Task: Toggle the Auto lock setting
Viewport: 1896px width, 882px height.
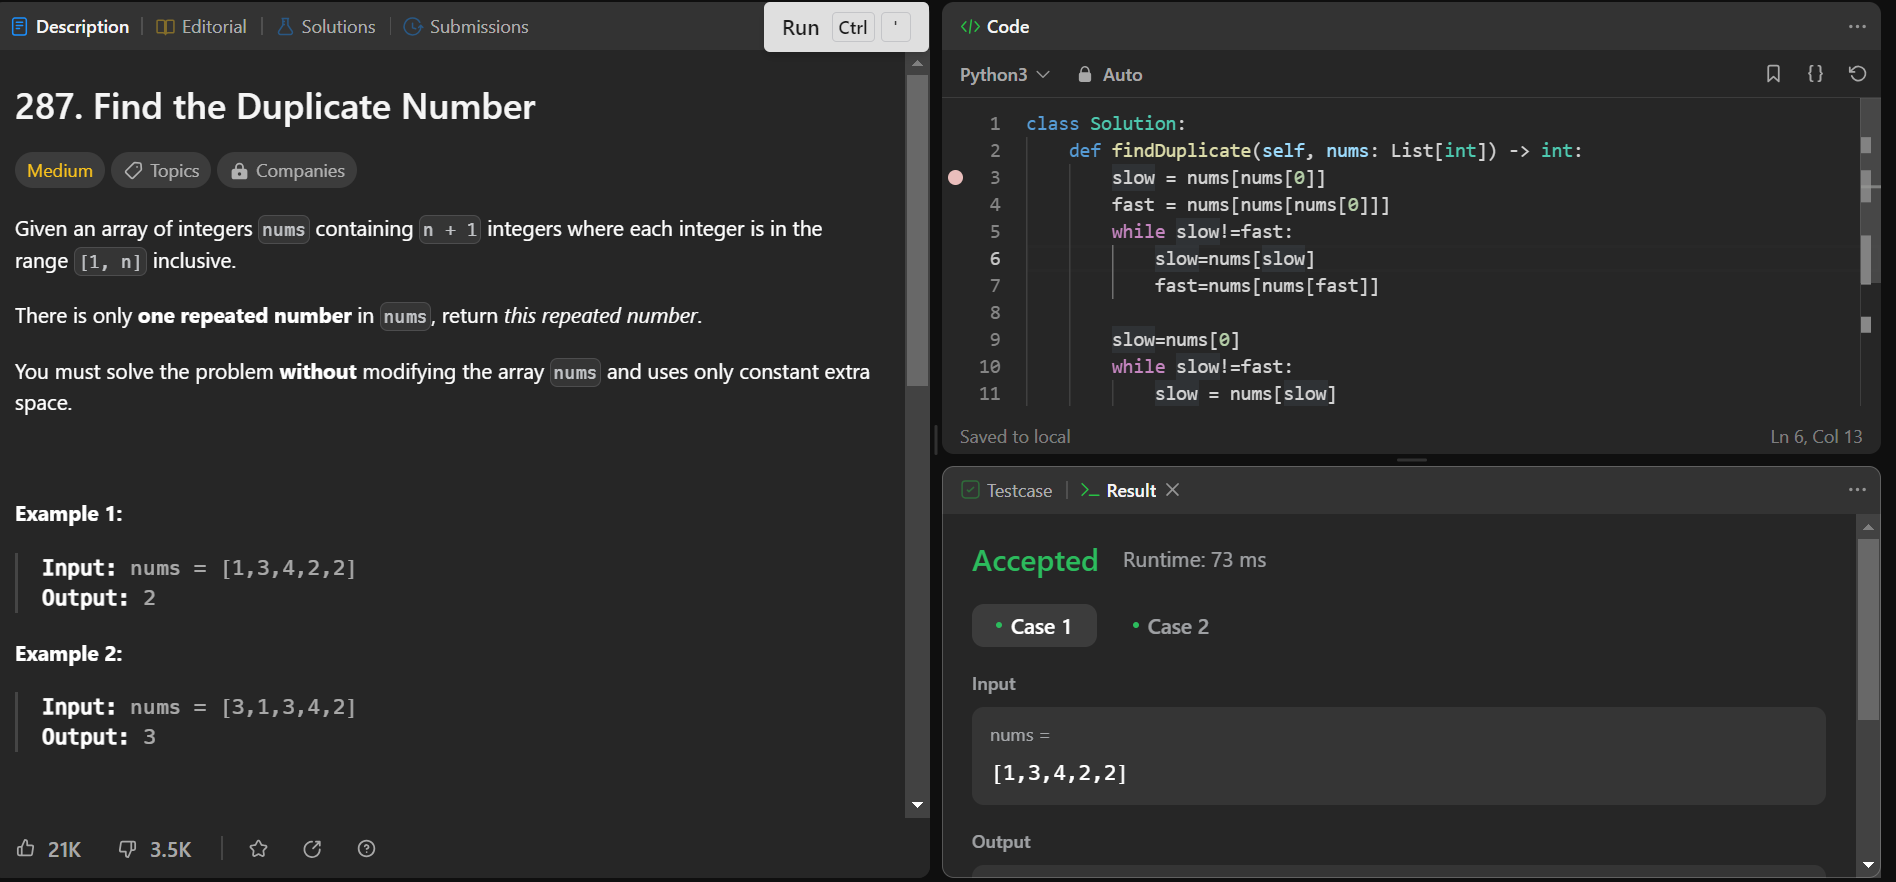Action: point(1110,75)
